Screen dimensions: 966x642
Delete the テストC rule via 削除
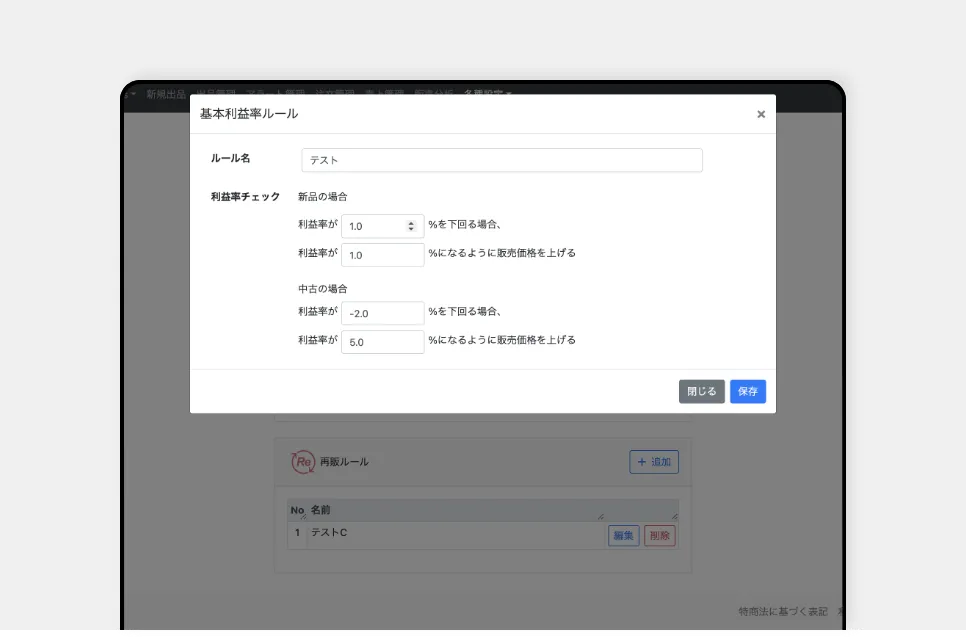660,536
